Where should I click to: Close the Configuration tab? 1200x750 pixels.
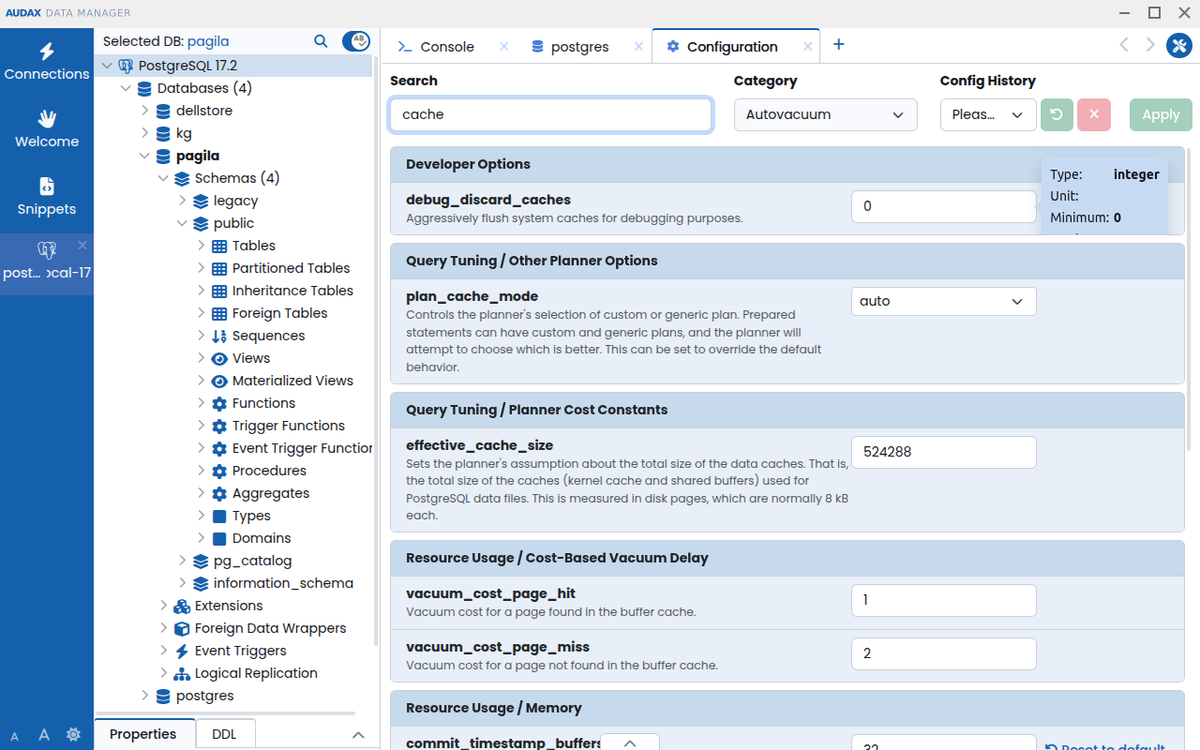tap(807, 47)
